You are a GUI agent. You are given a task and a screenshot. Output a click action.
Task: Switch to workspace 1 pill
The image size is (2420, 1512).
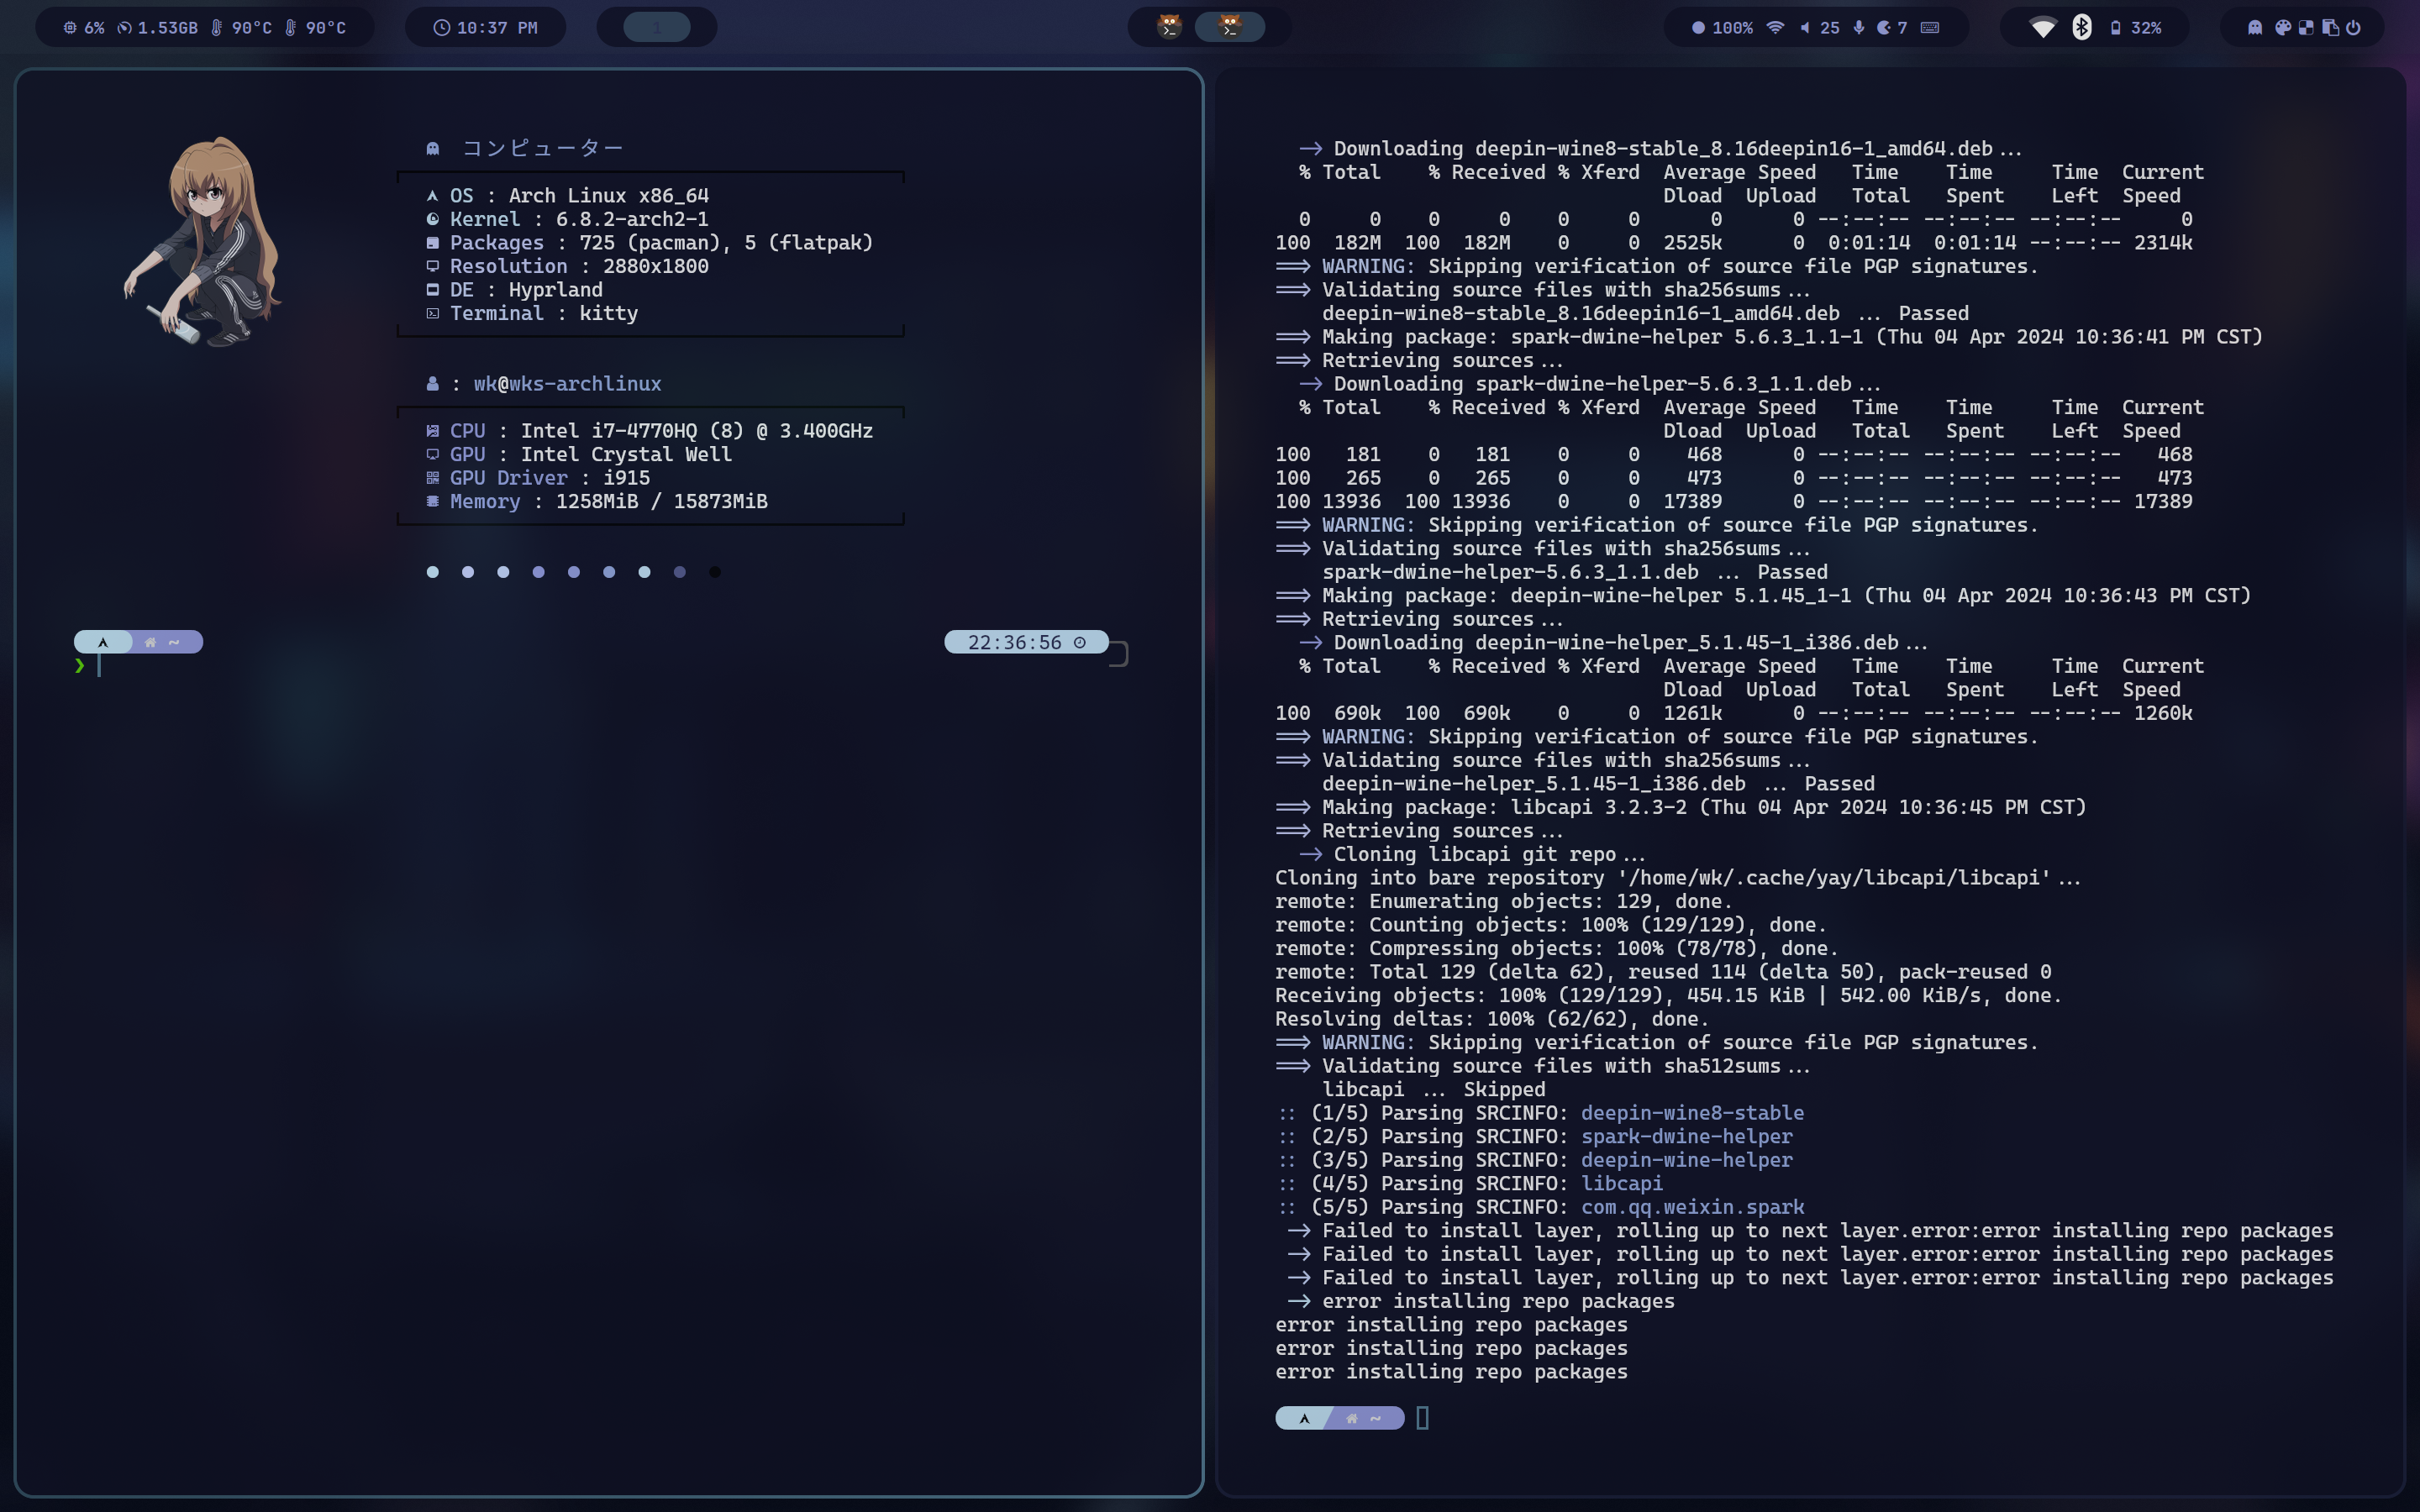click(656, 28)
